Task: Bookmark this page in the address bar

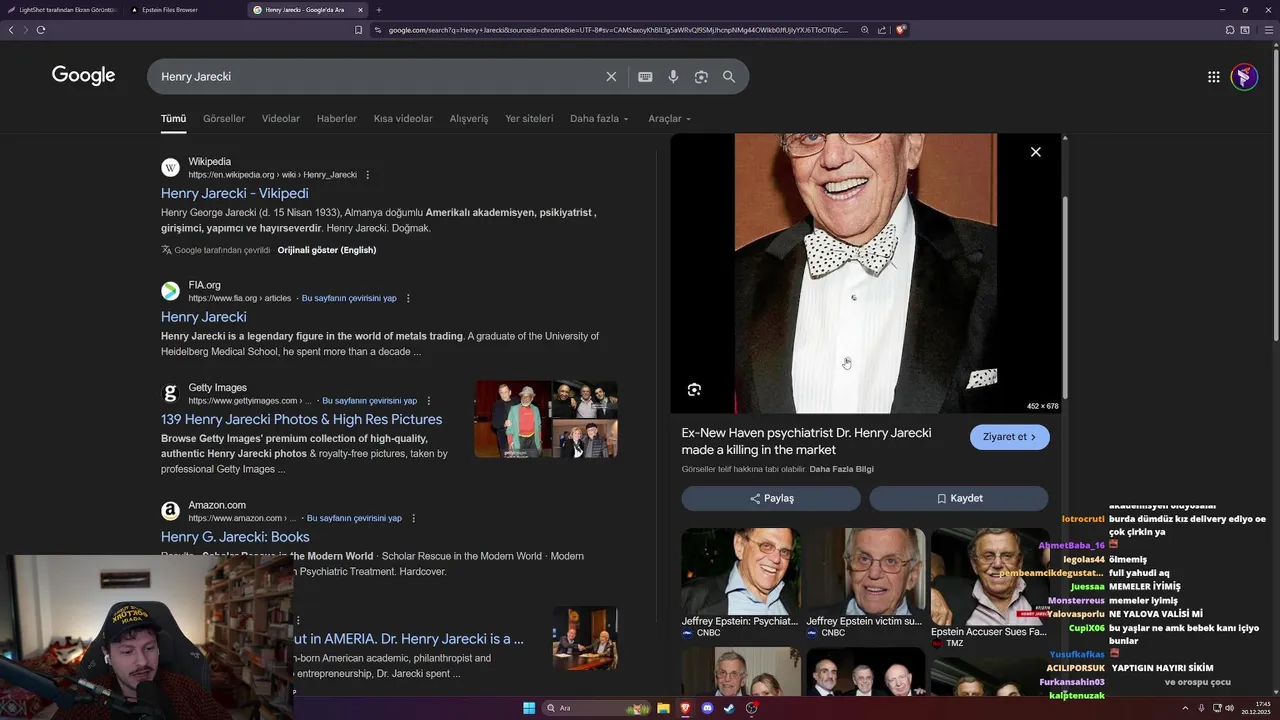Action: [358, 30]
